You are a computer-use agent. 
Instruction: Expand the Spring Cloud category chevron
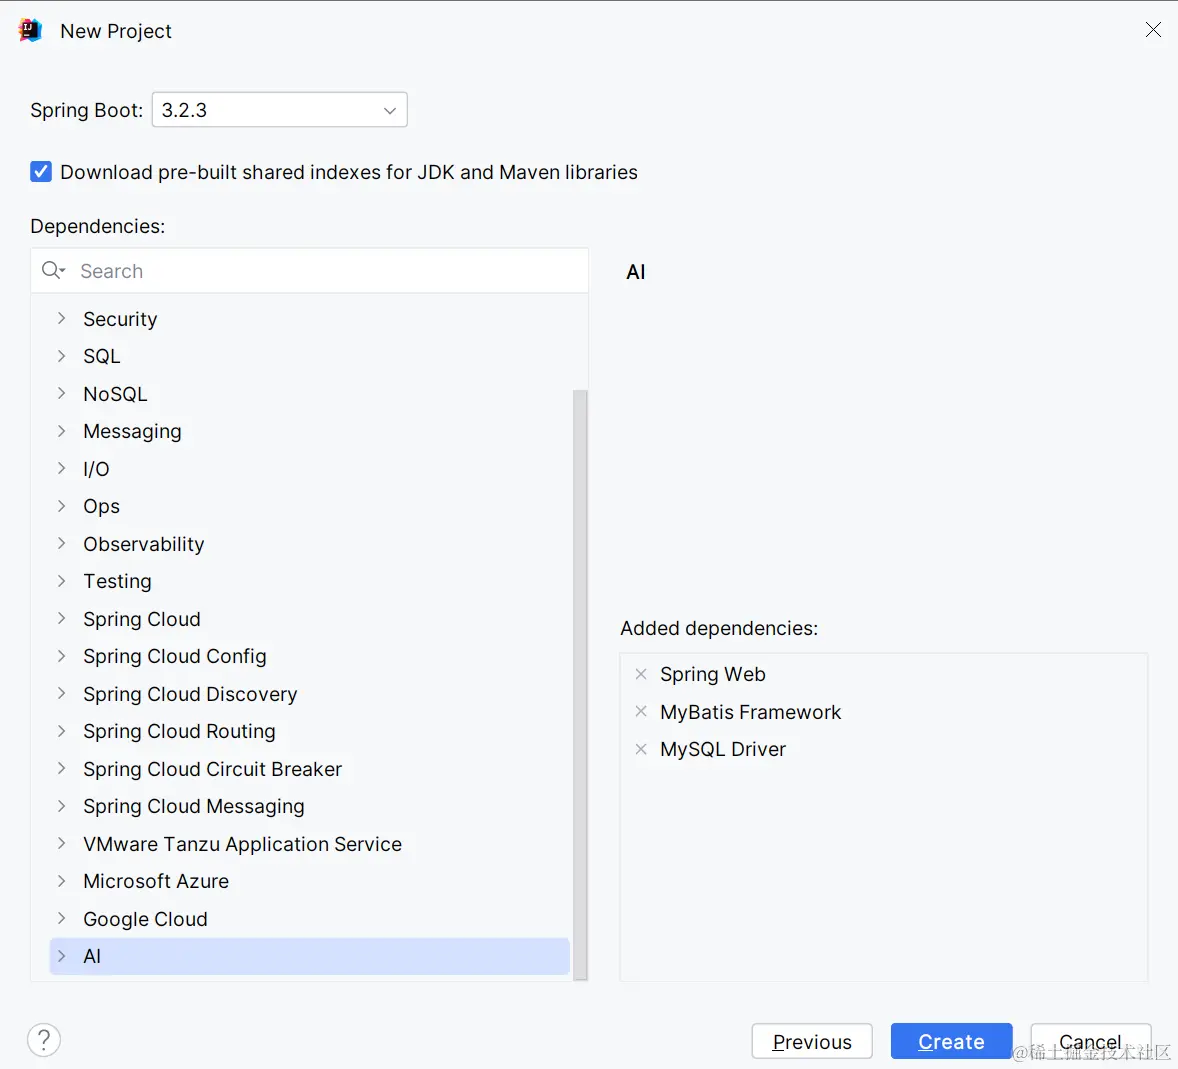click(62, 618)
